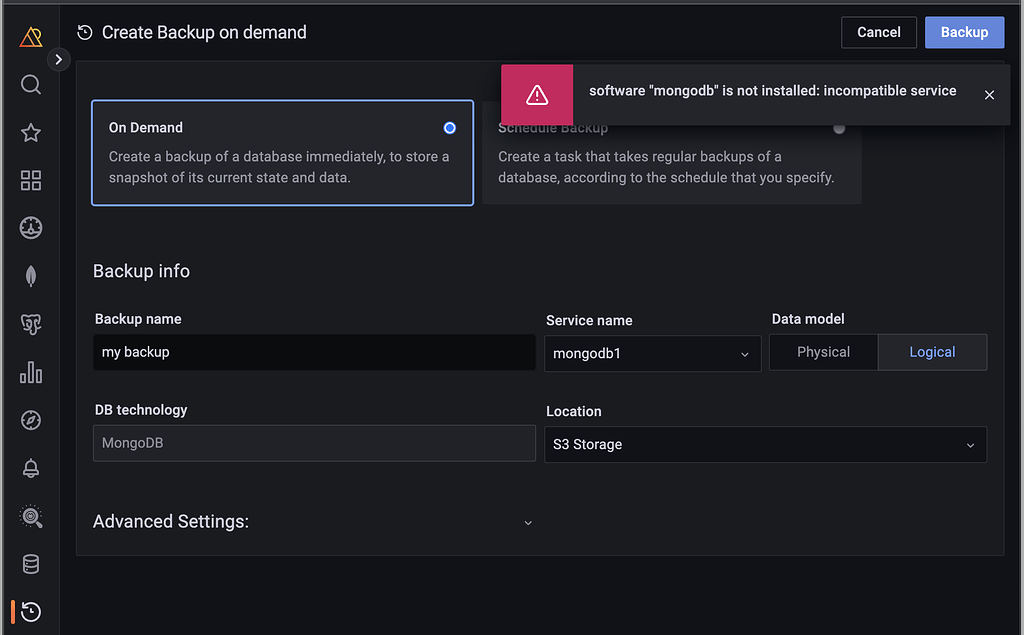Open the Service name dropdown

tap(652, 353)
